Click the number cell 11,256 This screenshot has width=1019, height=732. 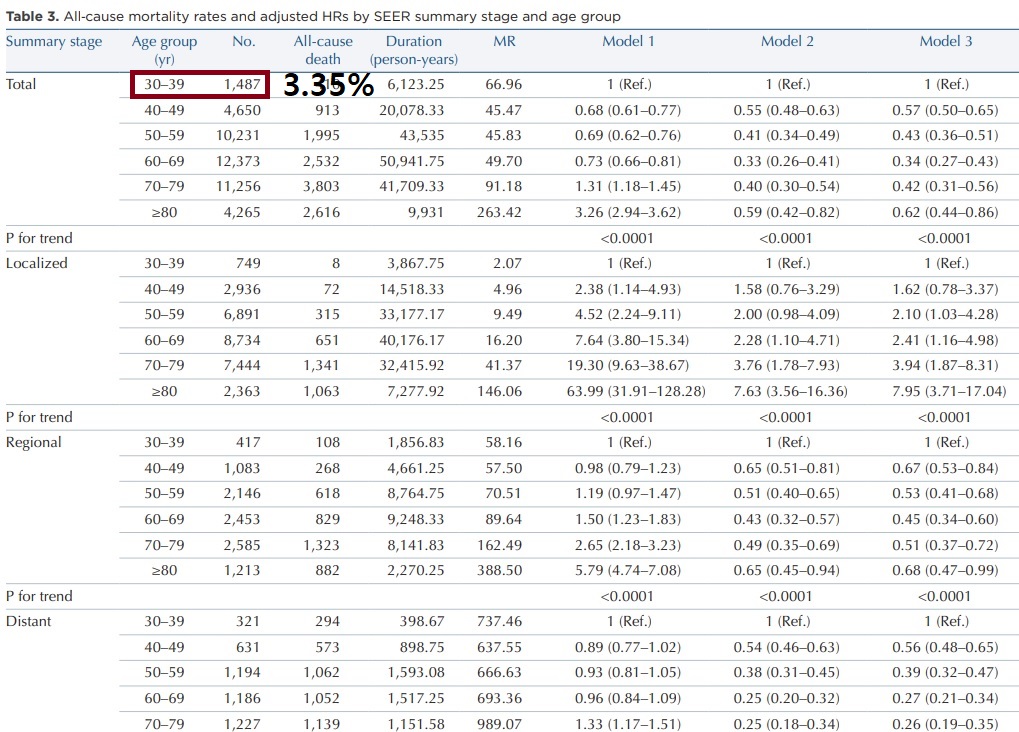pyautogui.click(x=238, y=187)
